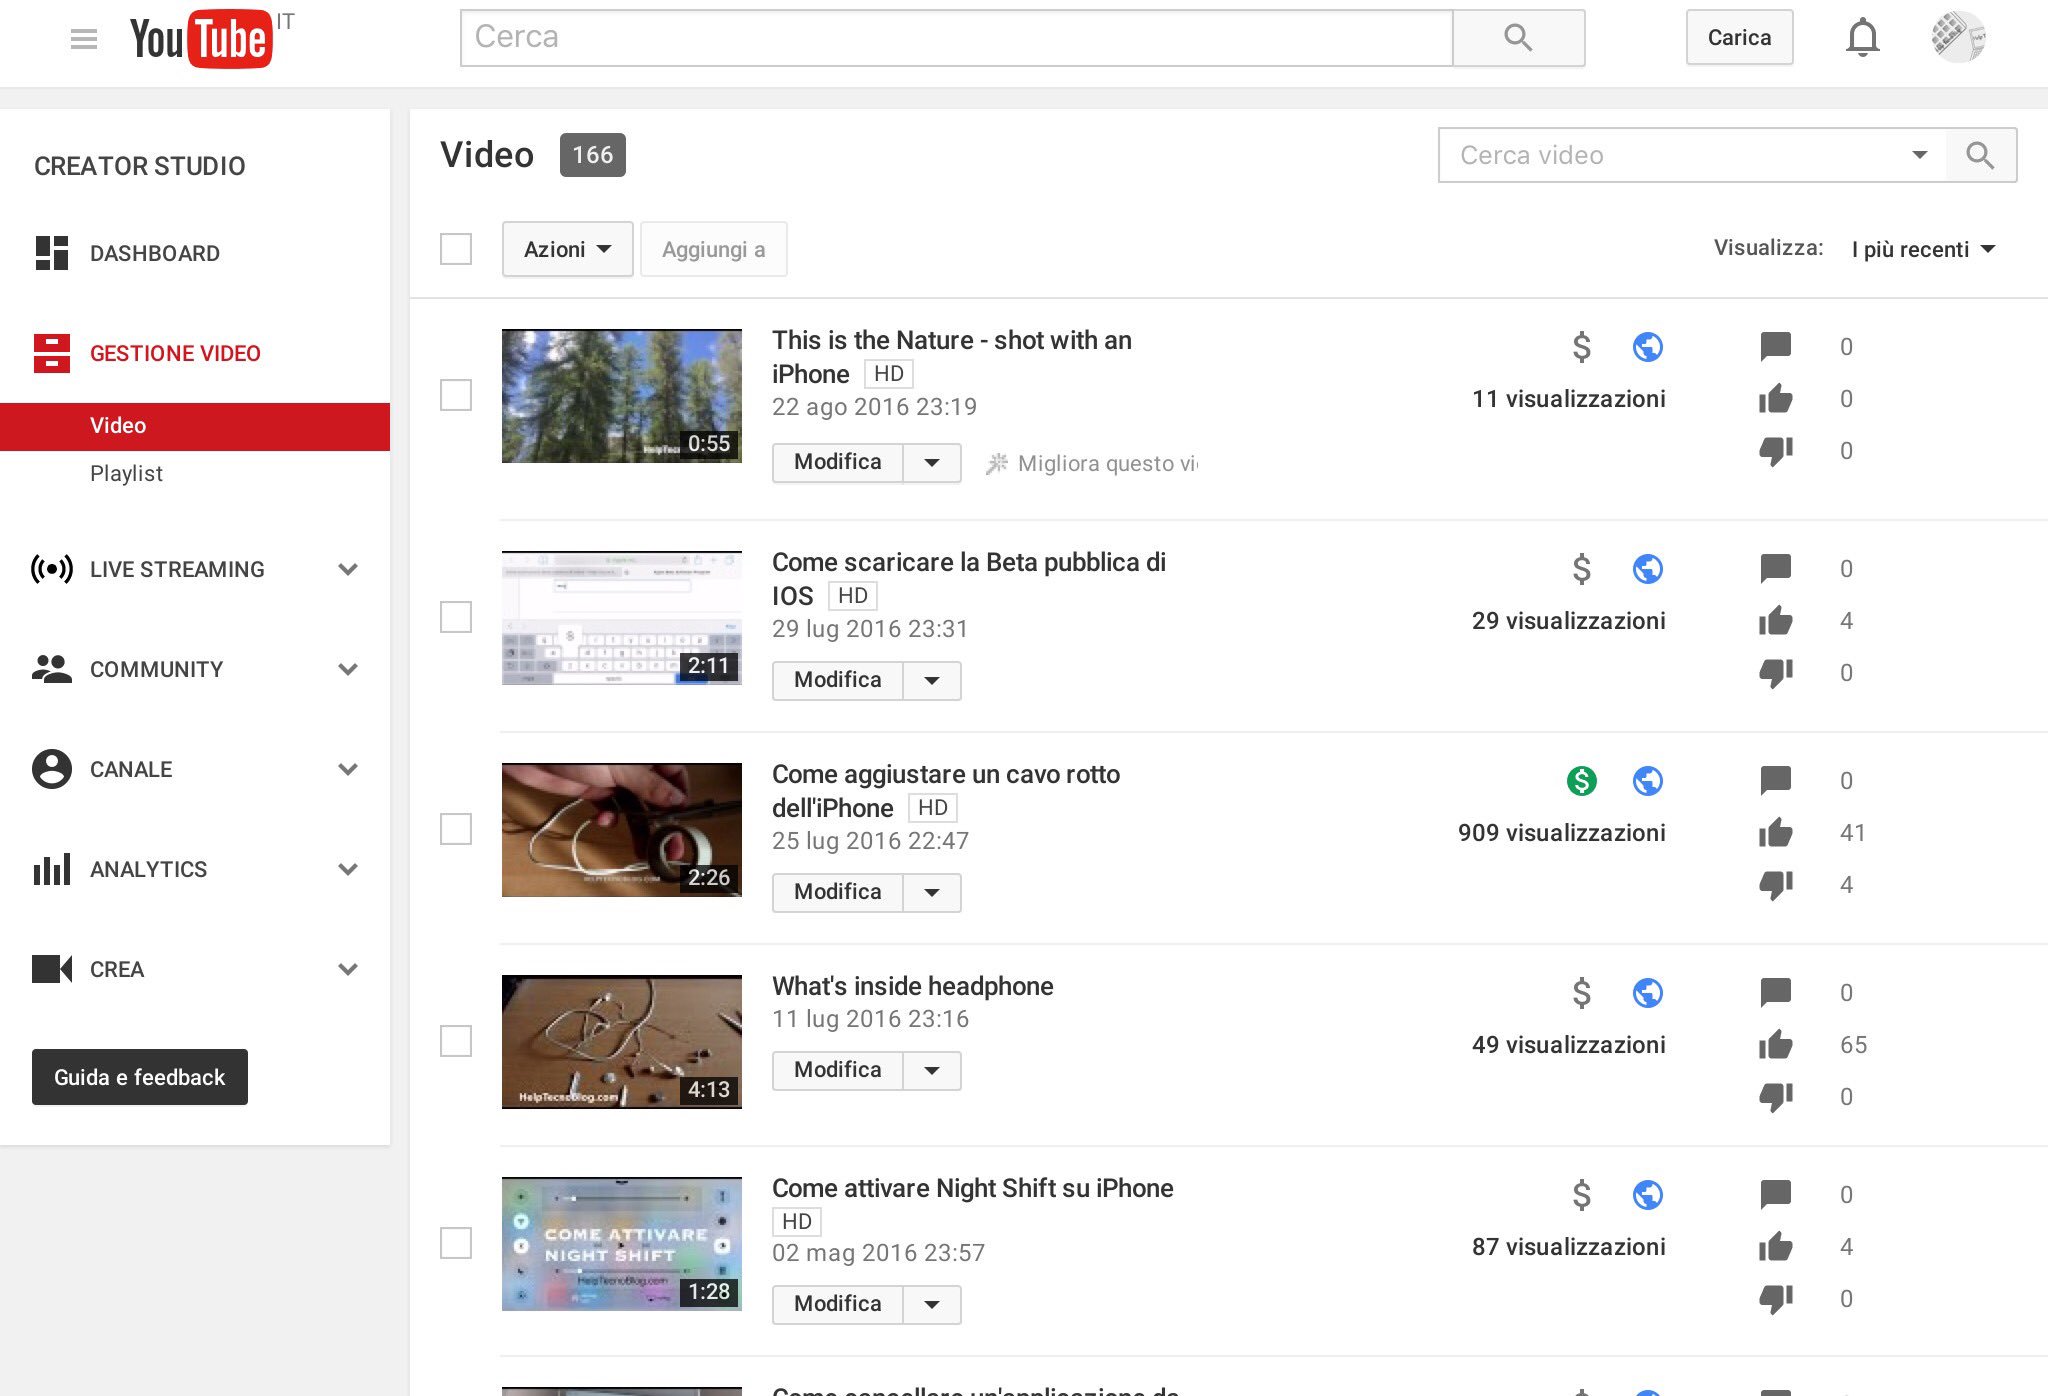Tick the select-all videos checkbox
The width and height of the screenshot is (2048, 1396).
click(456, 249)
